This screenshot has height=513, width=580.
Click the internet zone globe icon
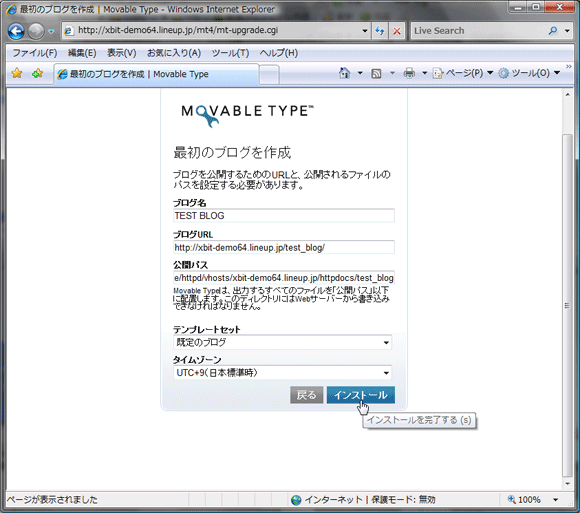pos(296,500)
